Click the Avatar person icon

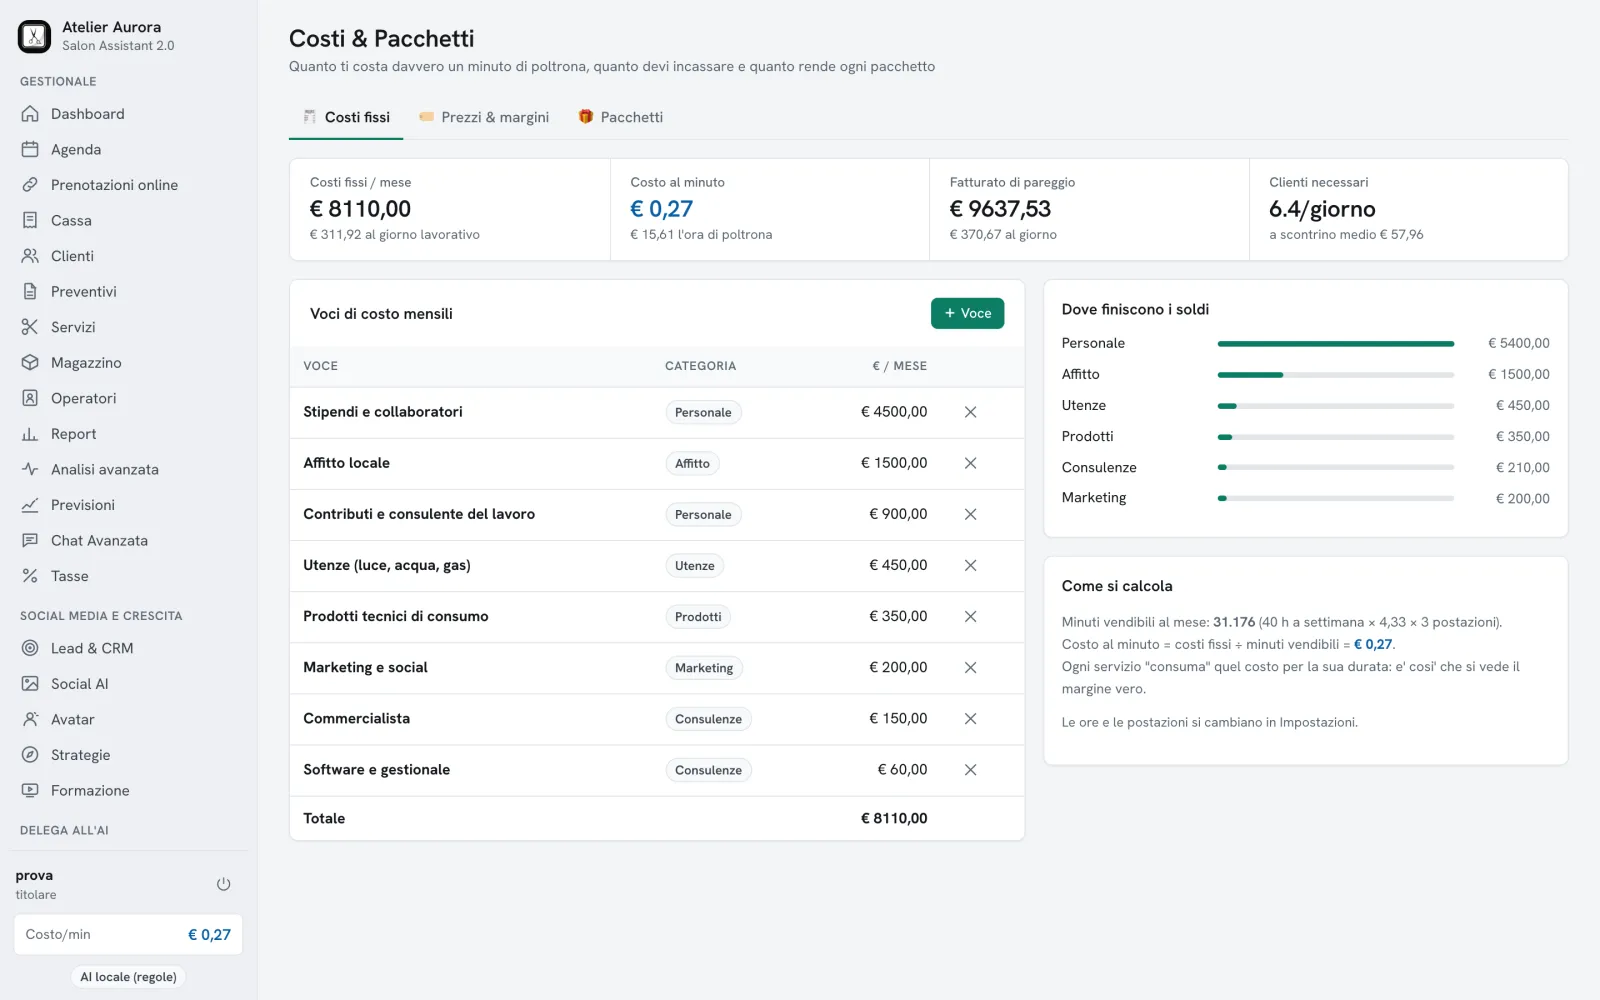coord(30,719)
